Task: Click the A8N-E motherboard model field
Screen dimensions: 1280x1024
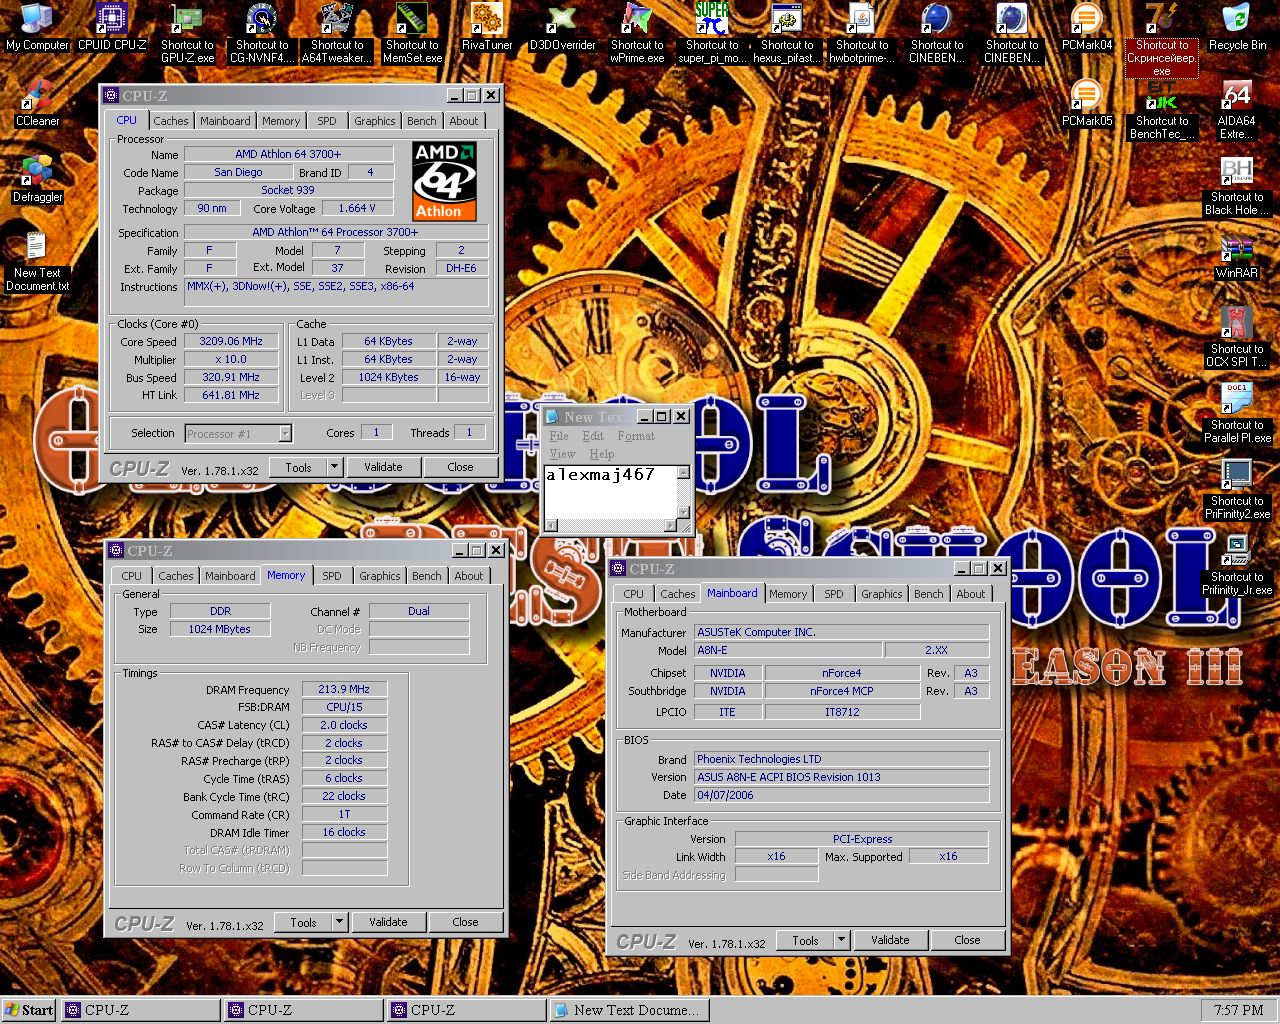Action: coord(787,650)
